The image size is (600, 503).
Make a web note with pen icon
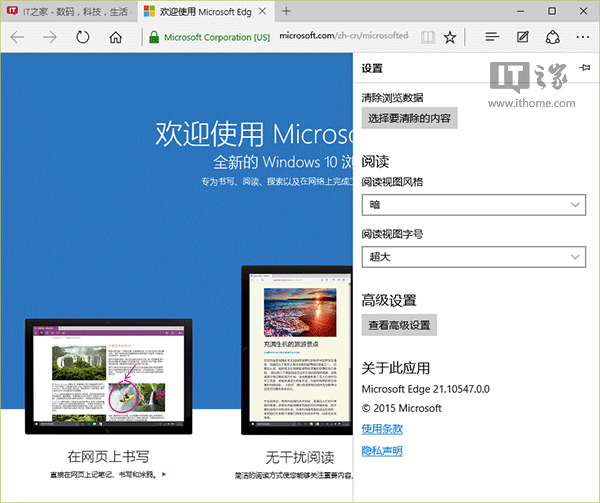point(523,37)
